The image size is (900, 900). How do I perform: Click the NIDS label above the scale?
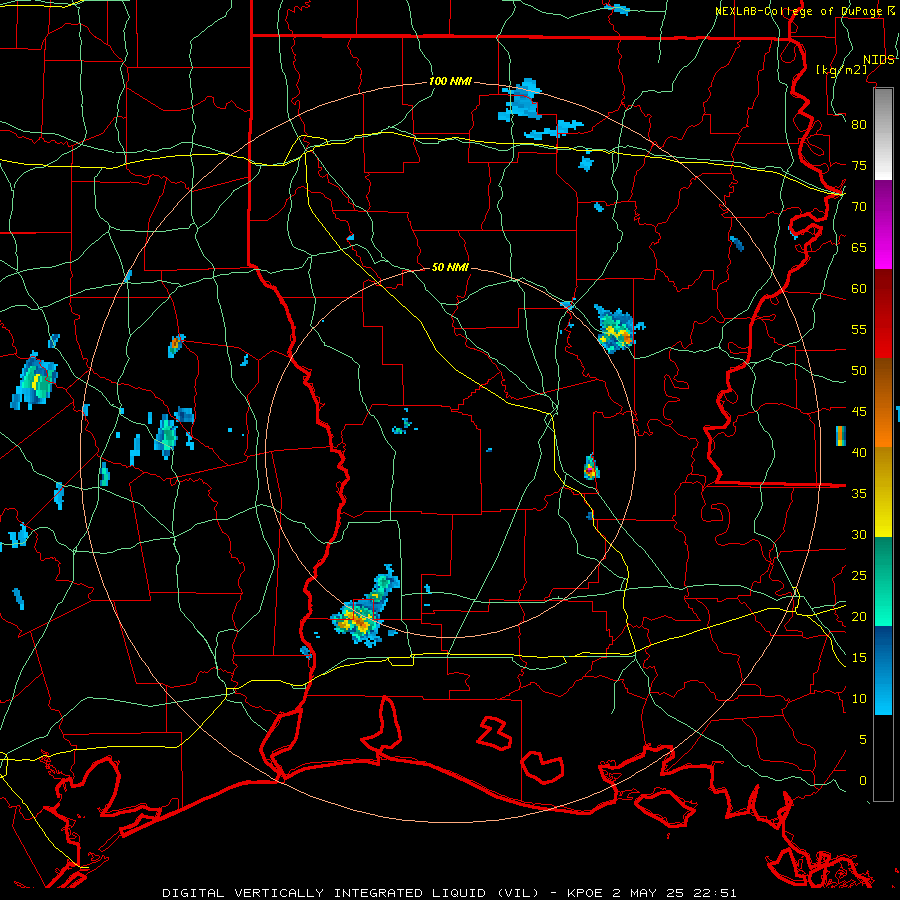tap(878, 60)
